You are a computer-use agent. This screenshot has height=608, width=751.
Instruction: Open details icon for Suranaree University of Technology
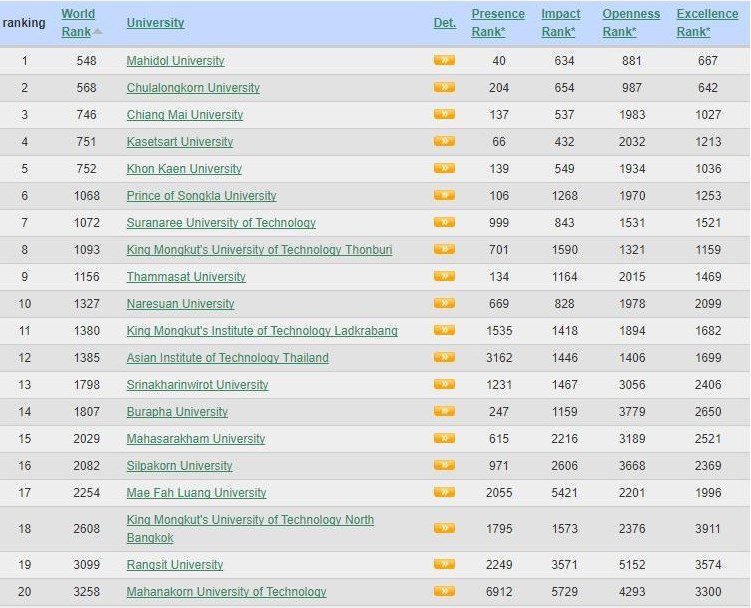(x=444, y=222)
